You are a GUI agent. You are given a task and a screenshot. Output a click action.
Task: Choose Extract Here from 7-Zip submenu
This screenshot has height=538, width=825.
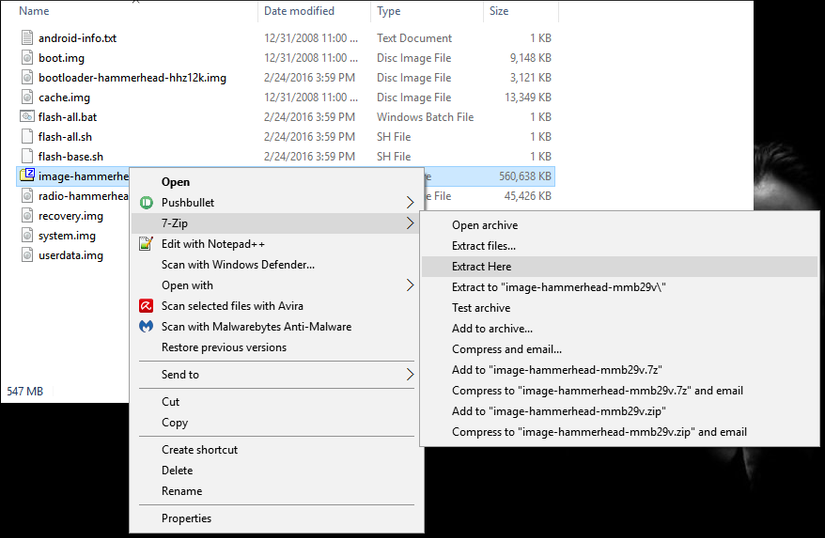481,267
